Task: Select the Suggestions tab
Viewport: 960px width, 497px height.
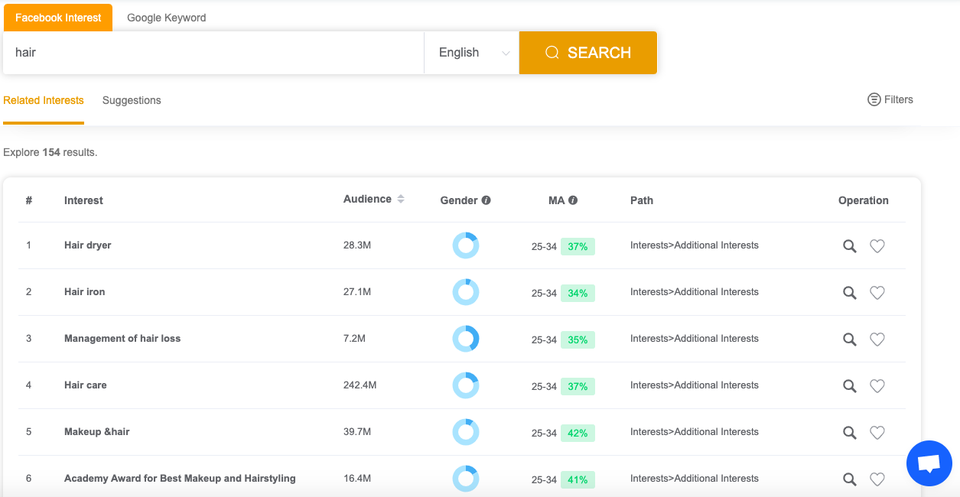Action: point(132,100)
